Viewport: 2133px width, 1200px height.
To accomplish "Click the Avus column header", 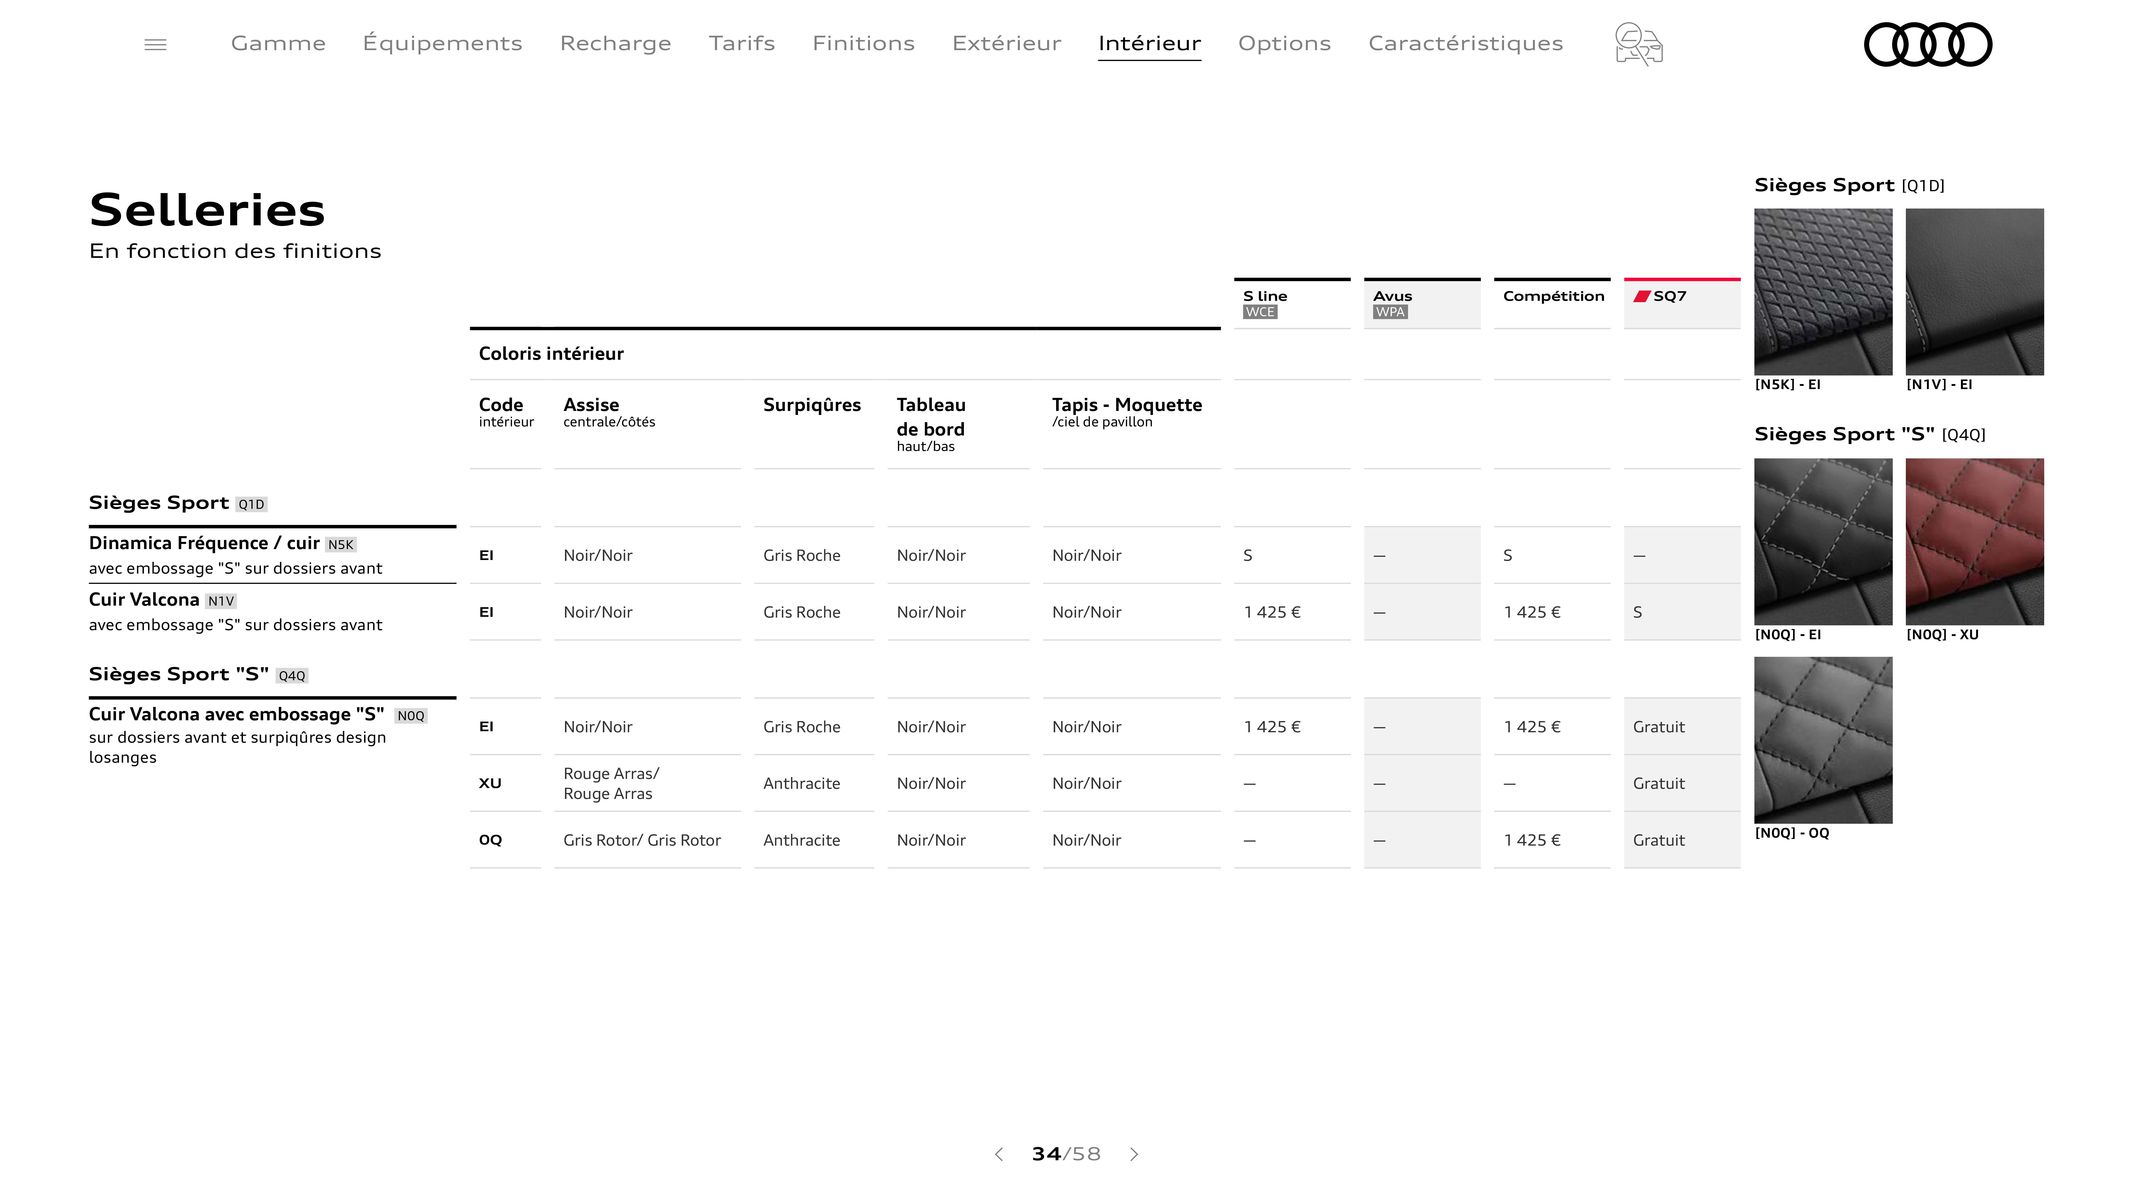I will pos(1422,303).
